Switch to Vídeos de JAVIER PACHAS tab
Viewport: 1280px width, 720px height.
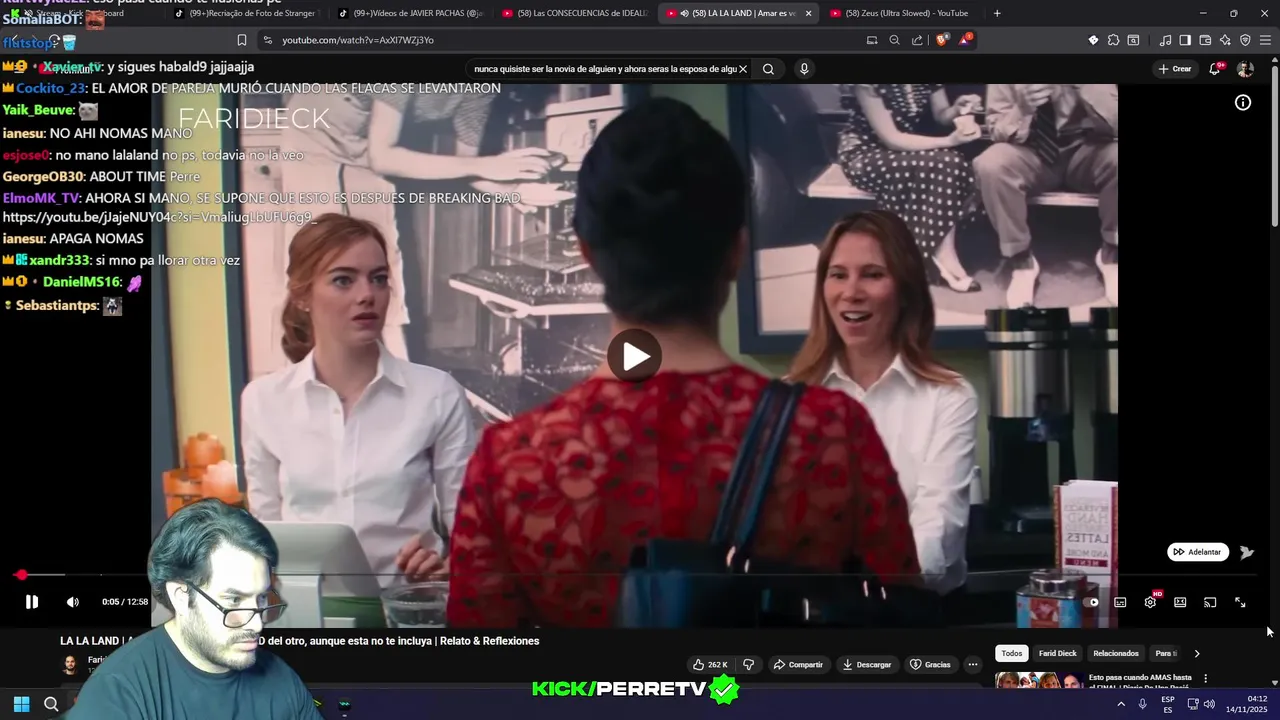[410, 13]
